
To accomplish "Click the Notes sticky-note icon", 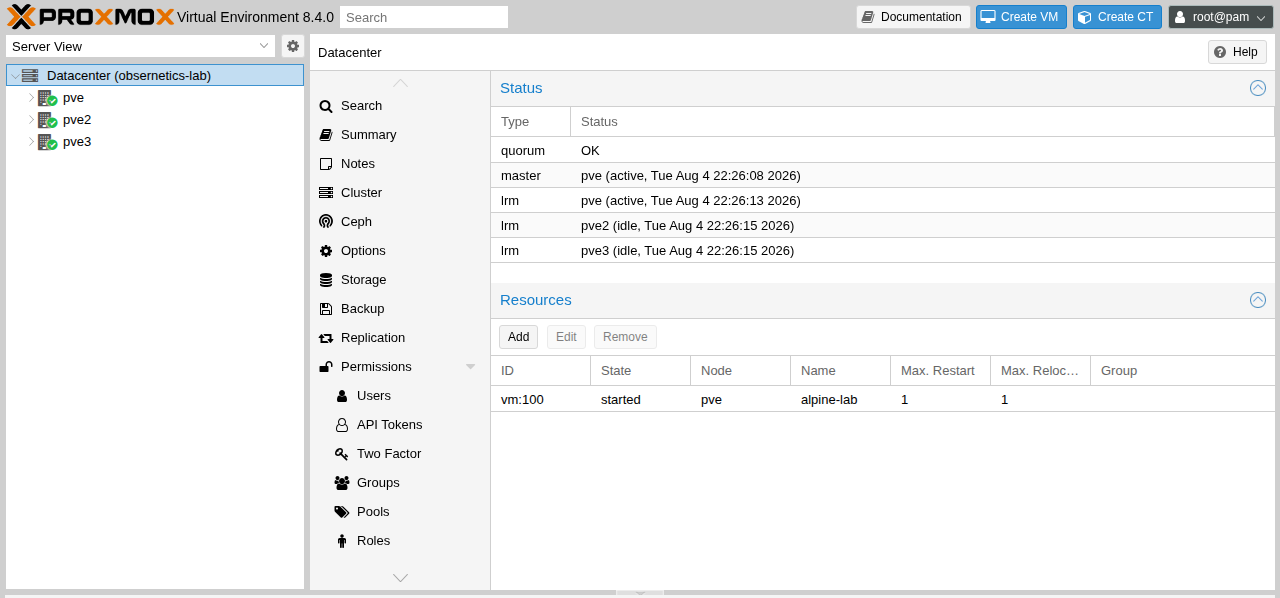I will pos(326,164).
